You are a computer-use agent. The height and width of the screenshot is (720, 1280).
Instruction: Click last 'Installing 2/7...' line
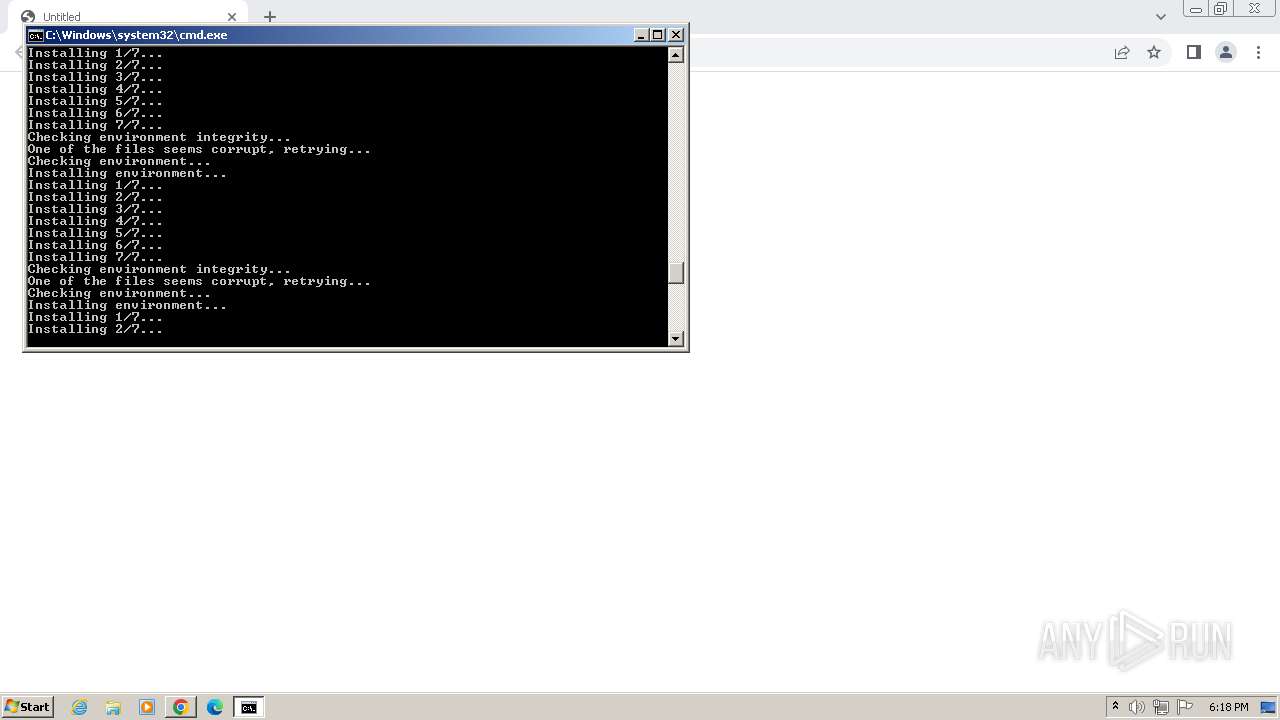pos(95,329)
